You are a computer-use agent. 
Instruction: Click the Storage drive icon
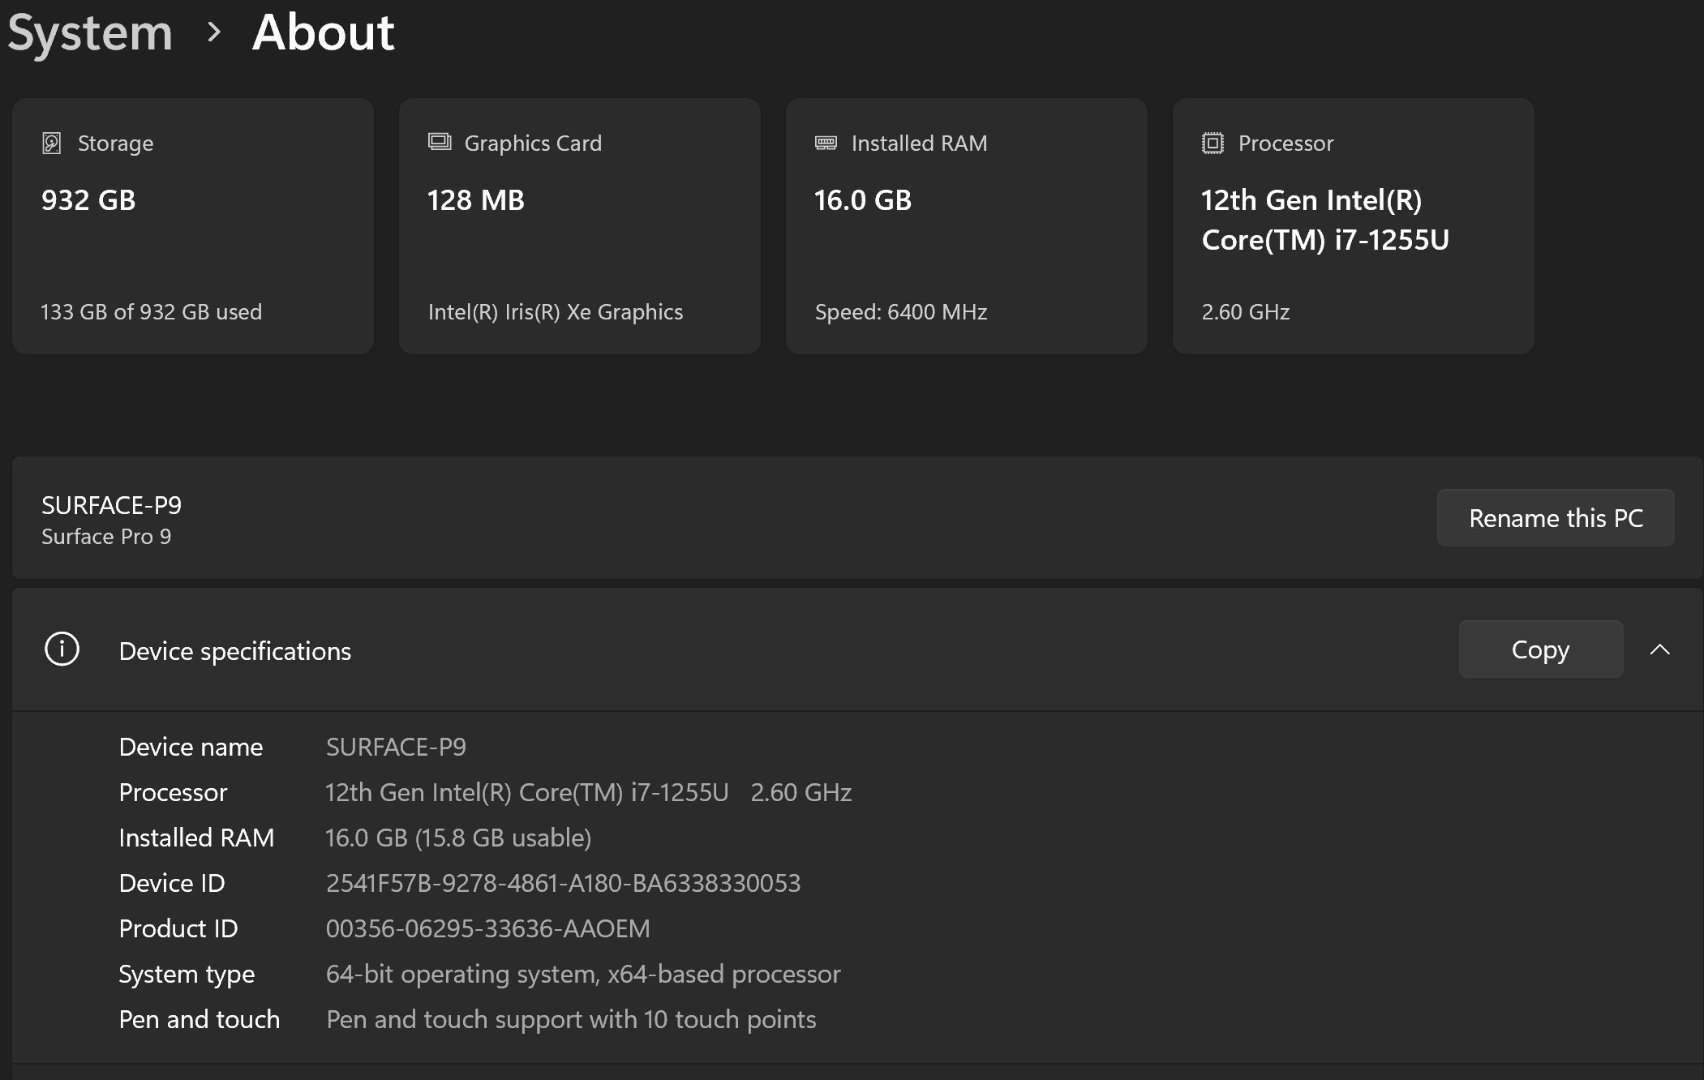pyautogui.click(x=52, y=143)
